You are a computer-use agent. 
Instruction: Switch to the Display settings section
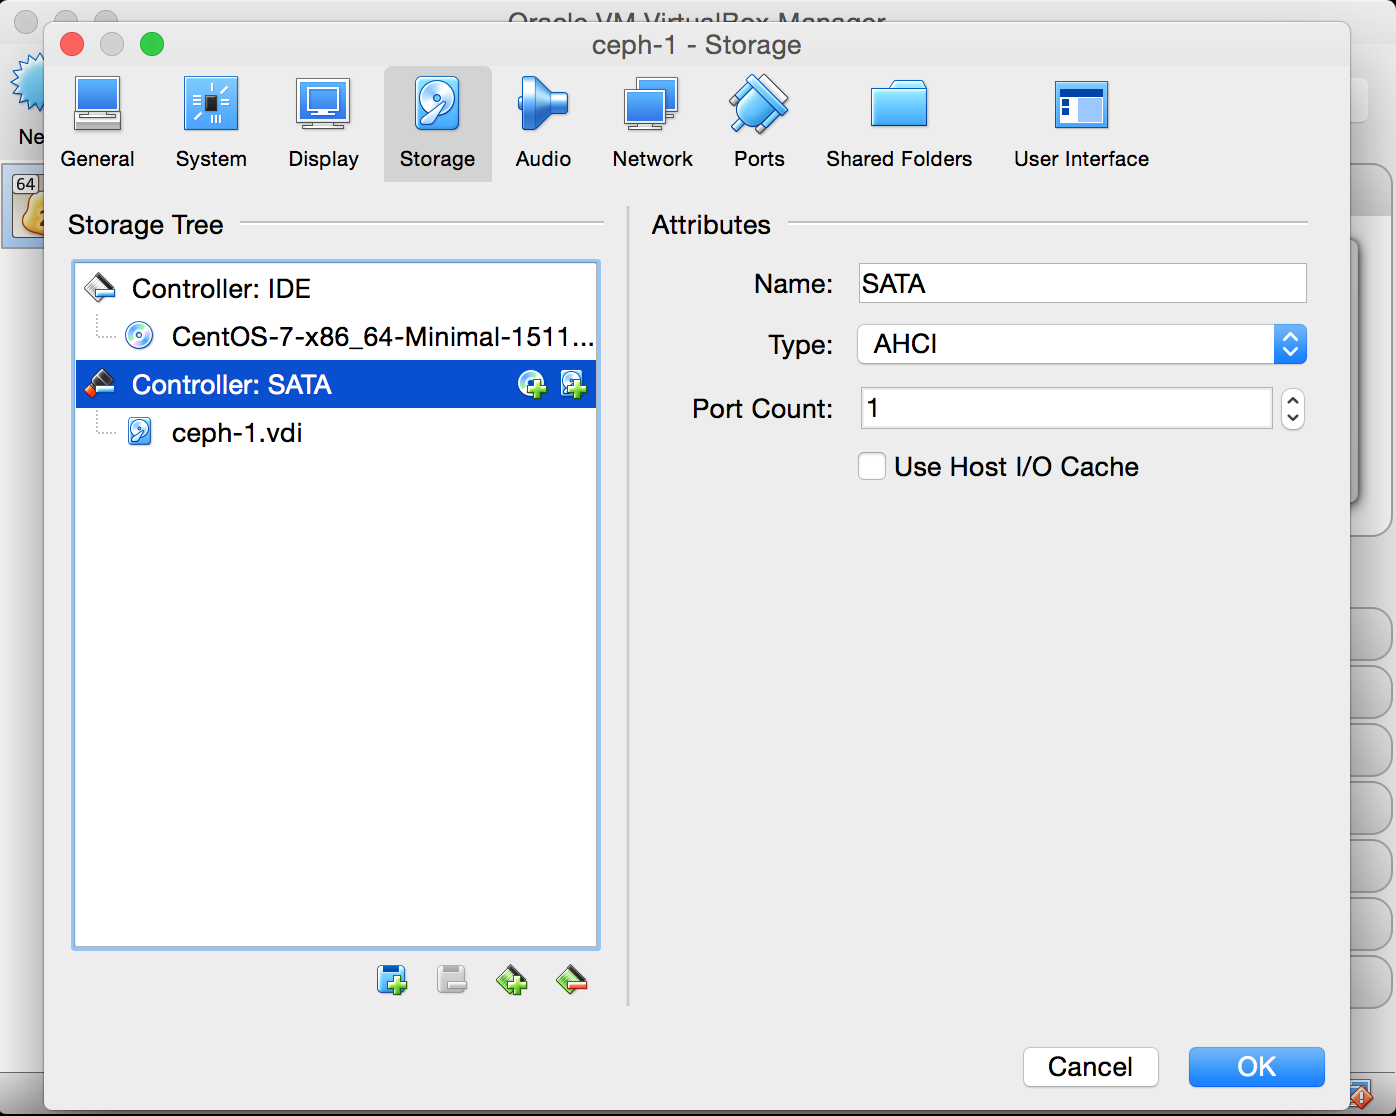pyautogui.click(x=323, y=124)
